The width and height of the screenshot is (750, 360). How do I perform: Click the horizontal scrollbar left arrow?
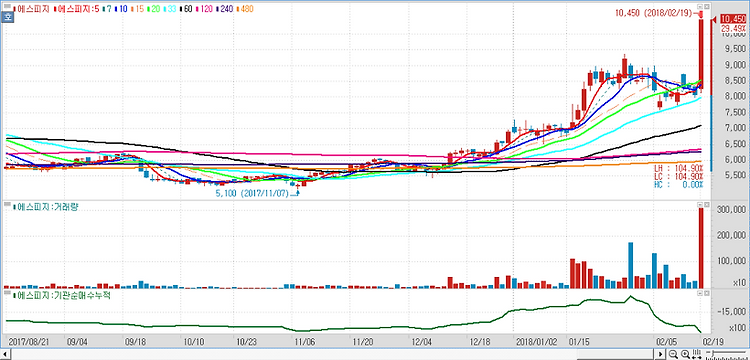point(5,354)
